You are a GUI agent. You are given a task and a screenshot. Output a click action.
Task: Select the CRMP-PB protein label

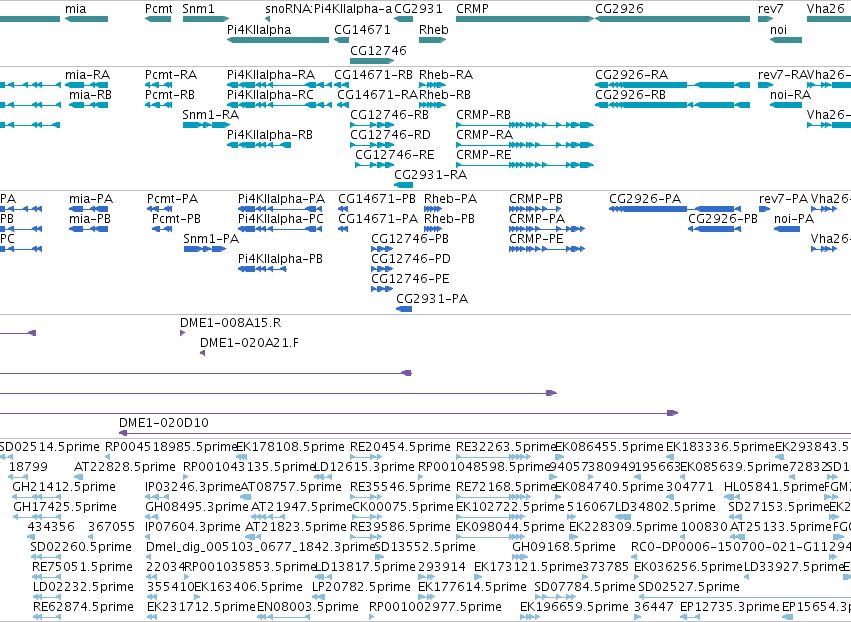pos(536,199)
